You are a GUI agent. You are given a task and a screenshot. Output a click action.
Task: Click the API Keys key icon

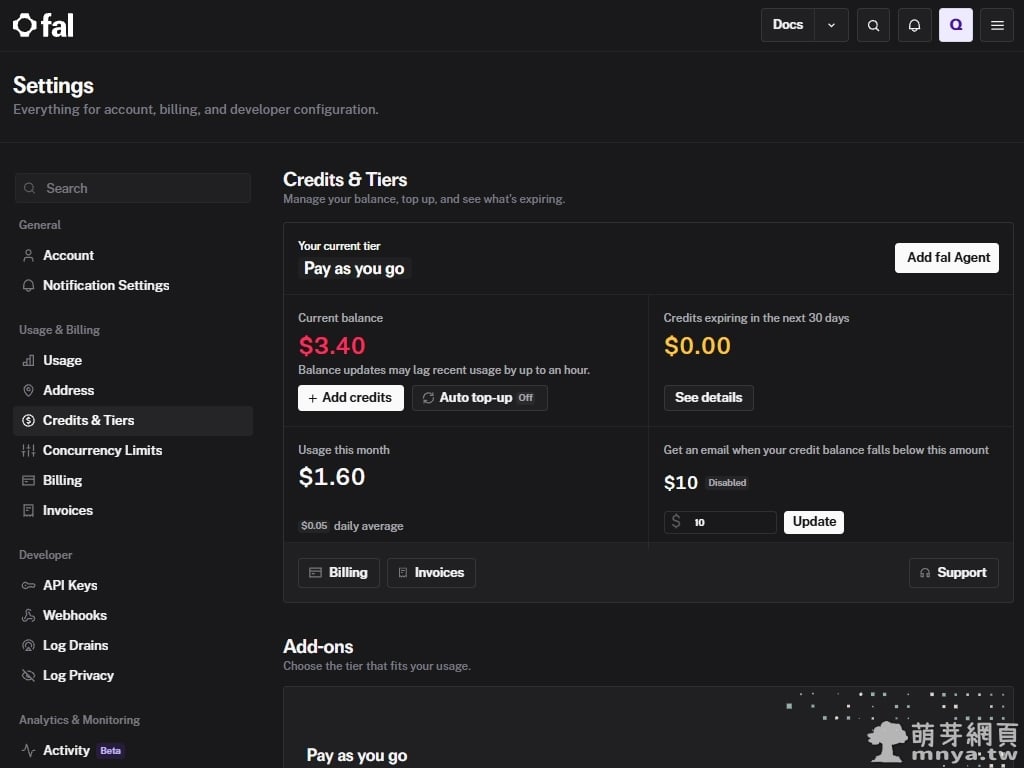point(28,586)
